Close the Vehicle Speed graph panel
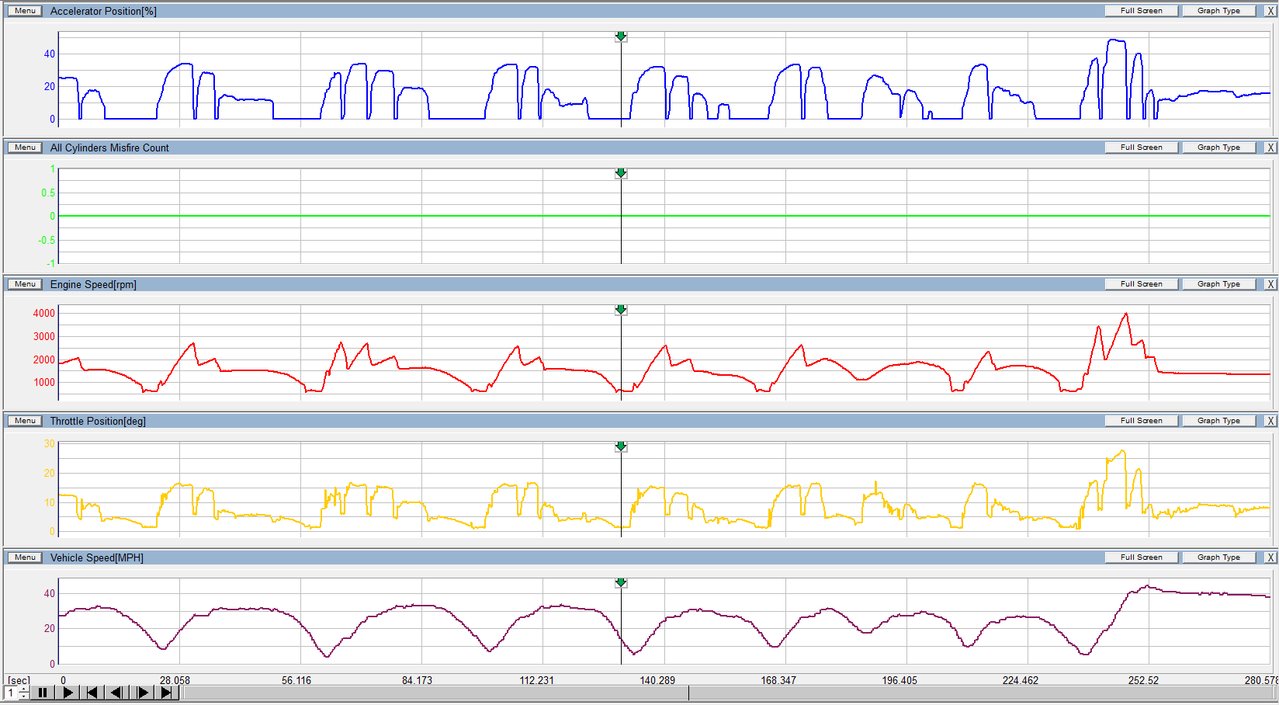This screenshot has height=705, width=1279. pos(1270,557)
